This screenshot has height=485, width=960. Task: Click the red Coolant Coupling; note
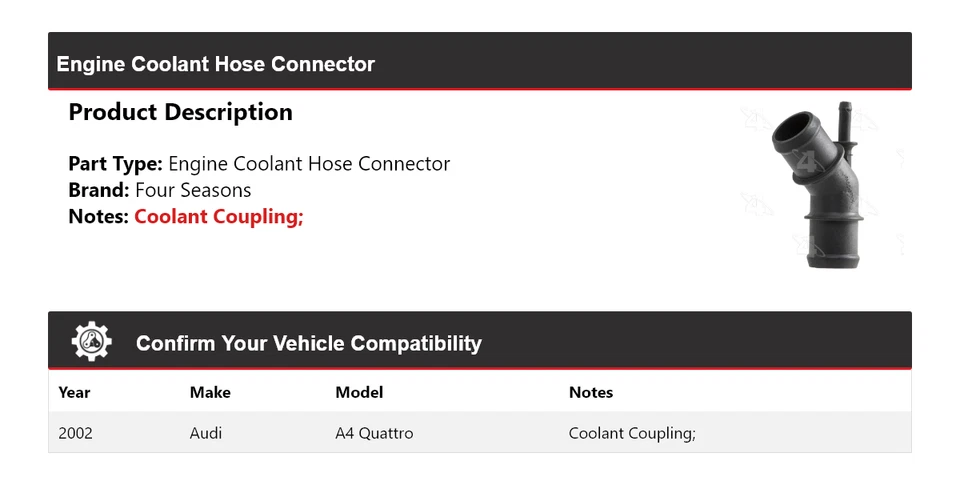coord(219,217)
